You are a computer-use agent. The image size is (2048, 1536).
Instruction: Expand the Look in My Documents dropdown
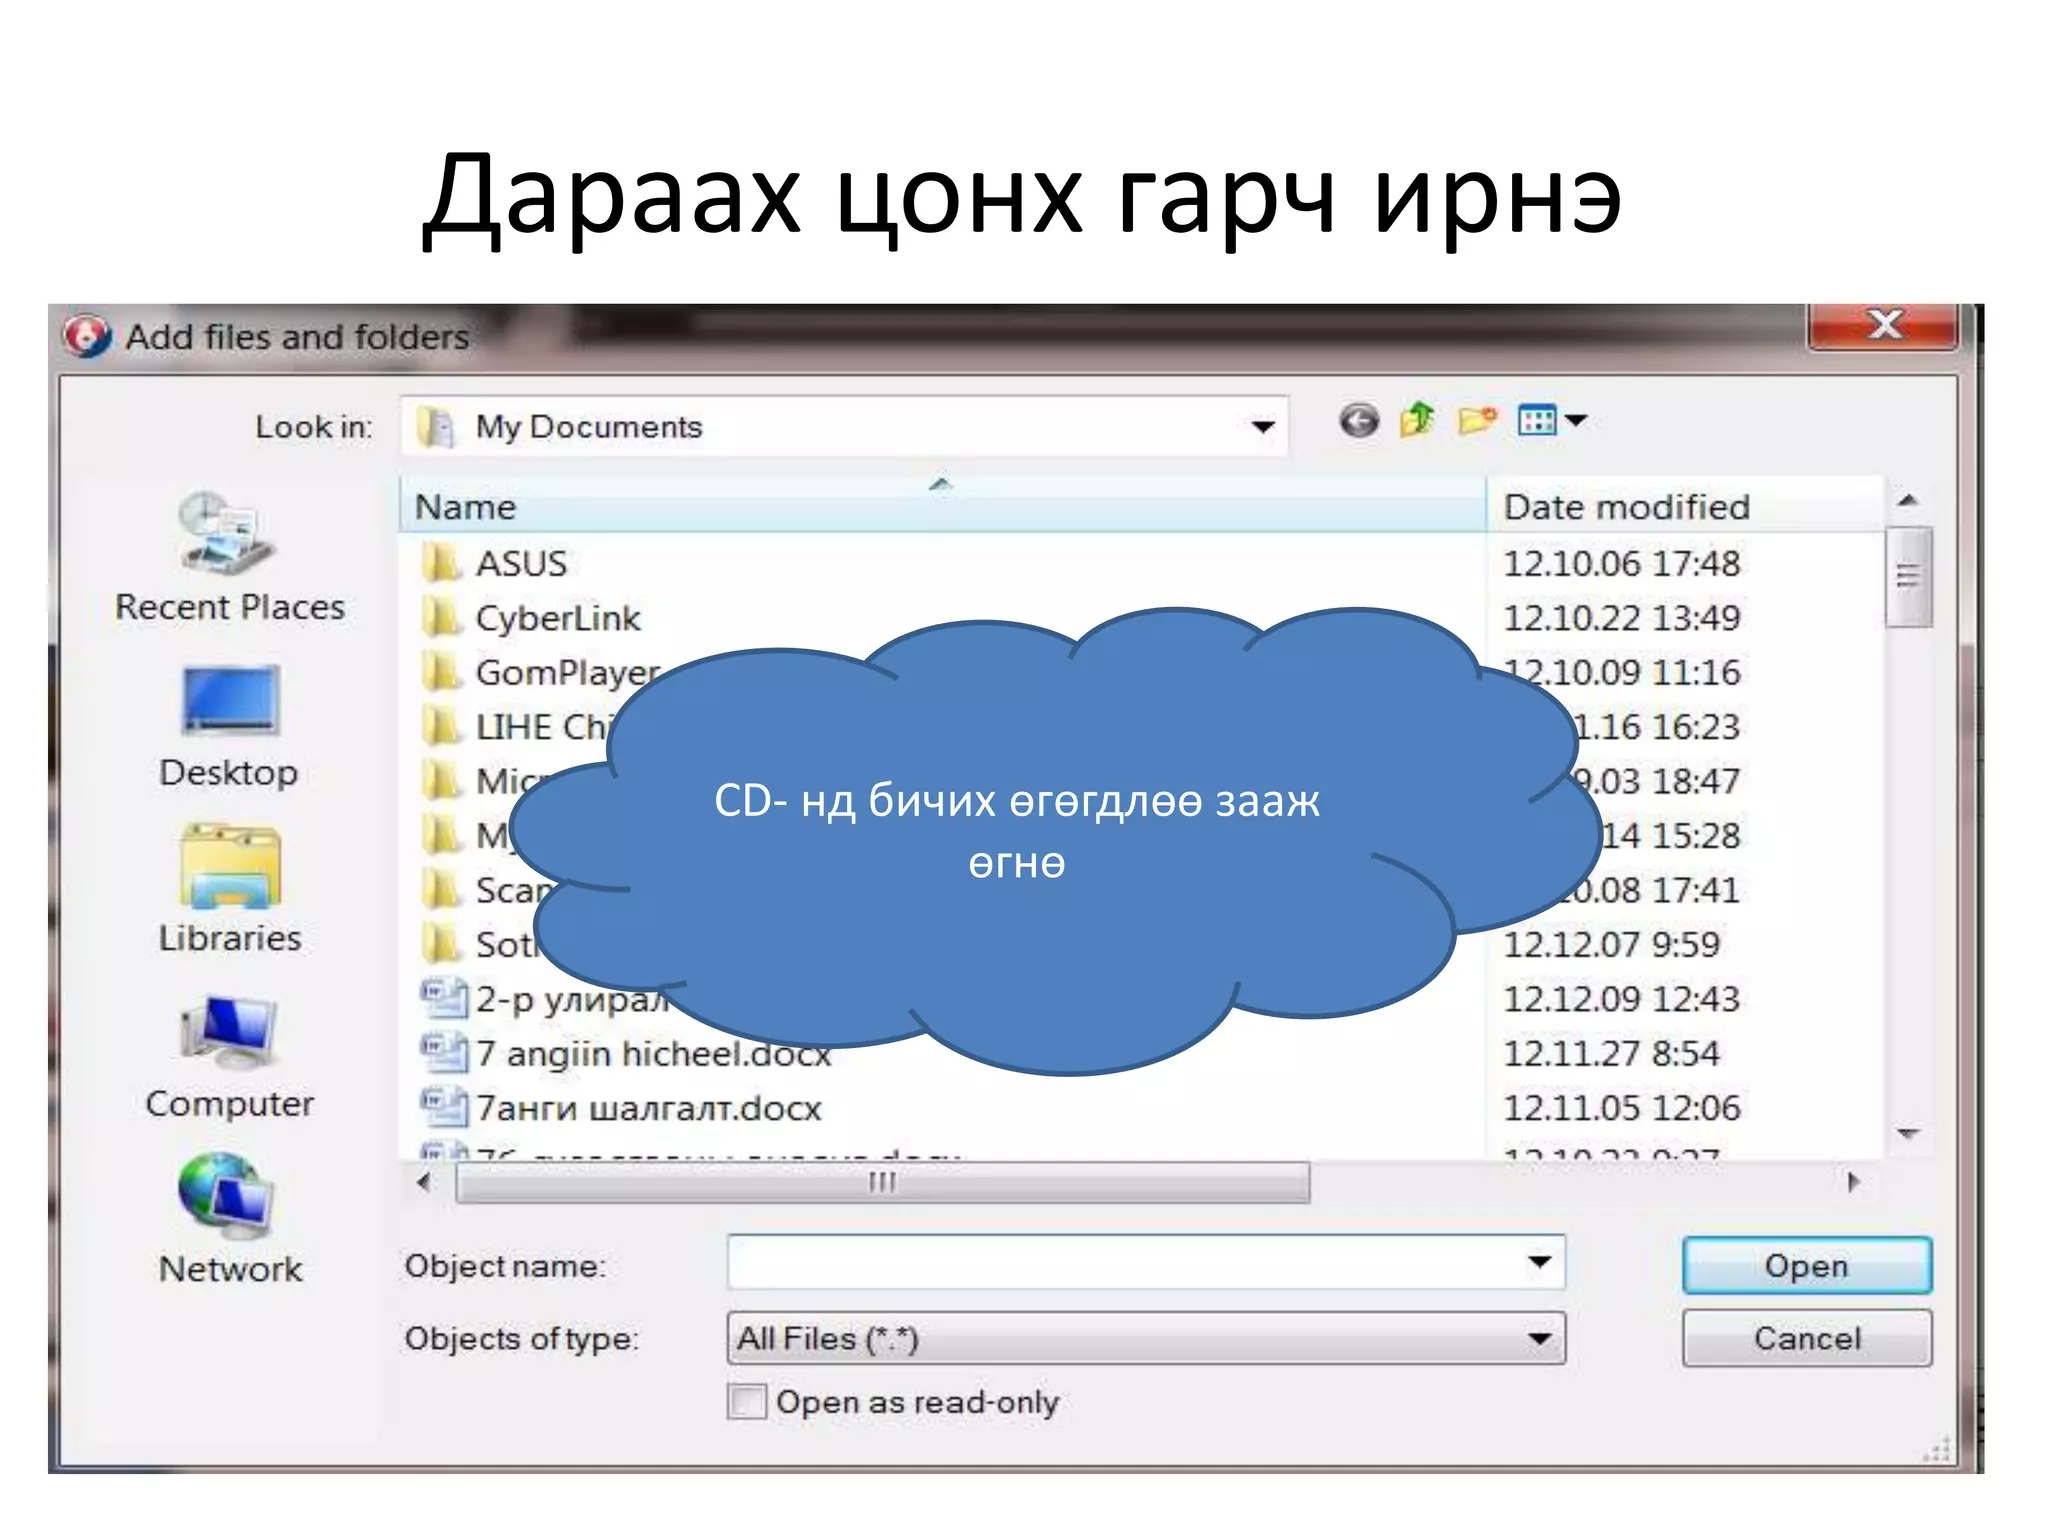1262,427
